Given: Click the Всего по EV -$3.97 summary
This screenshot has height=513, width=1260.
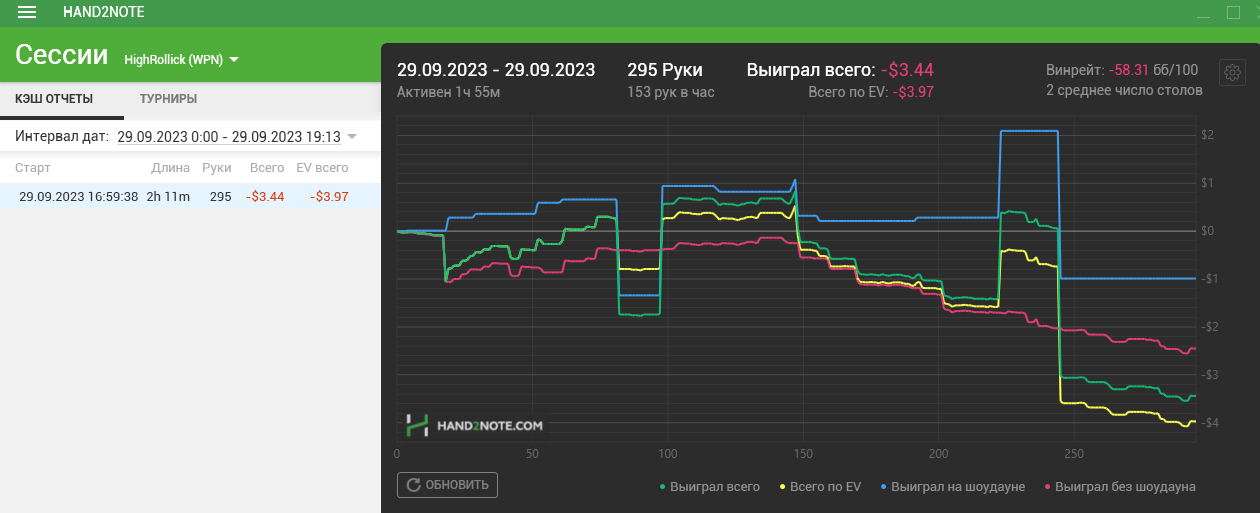Looking at the screenshot, I should click(871, 91).
